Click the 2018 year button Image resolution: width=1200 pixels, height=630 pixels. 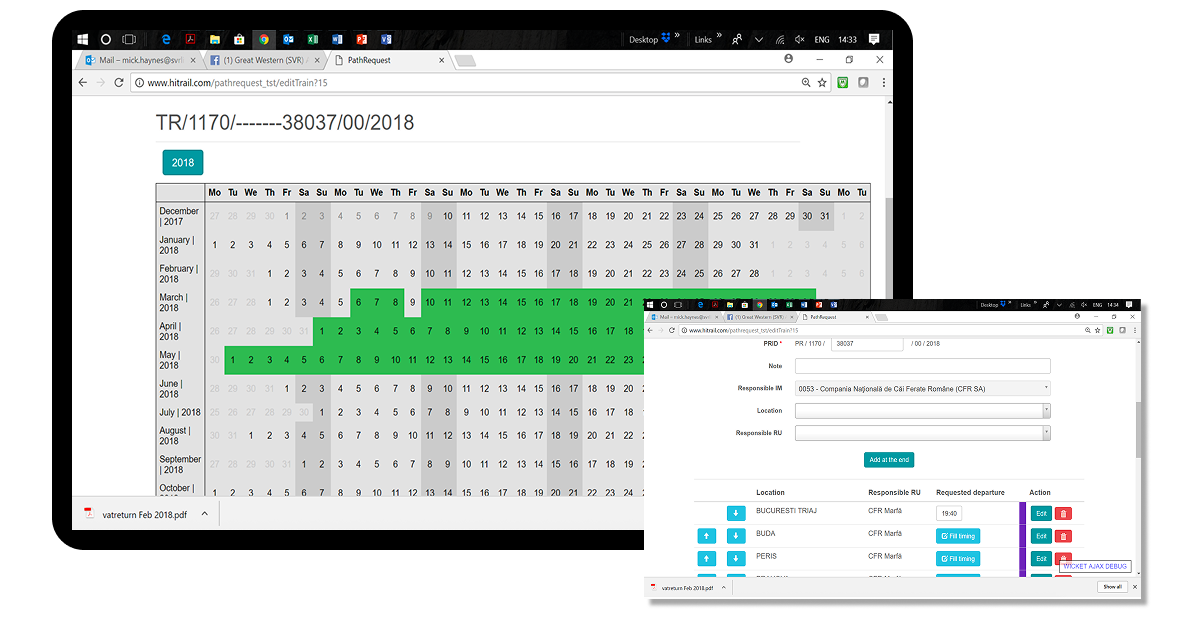(183, 163)
